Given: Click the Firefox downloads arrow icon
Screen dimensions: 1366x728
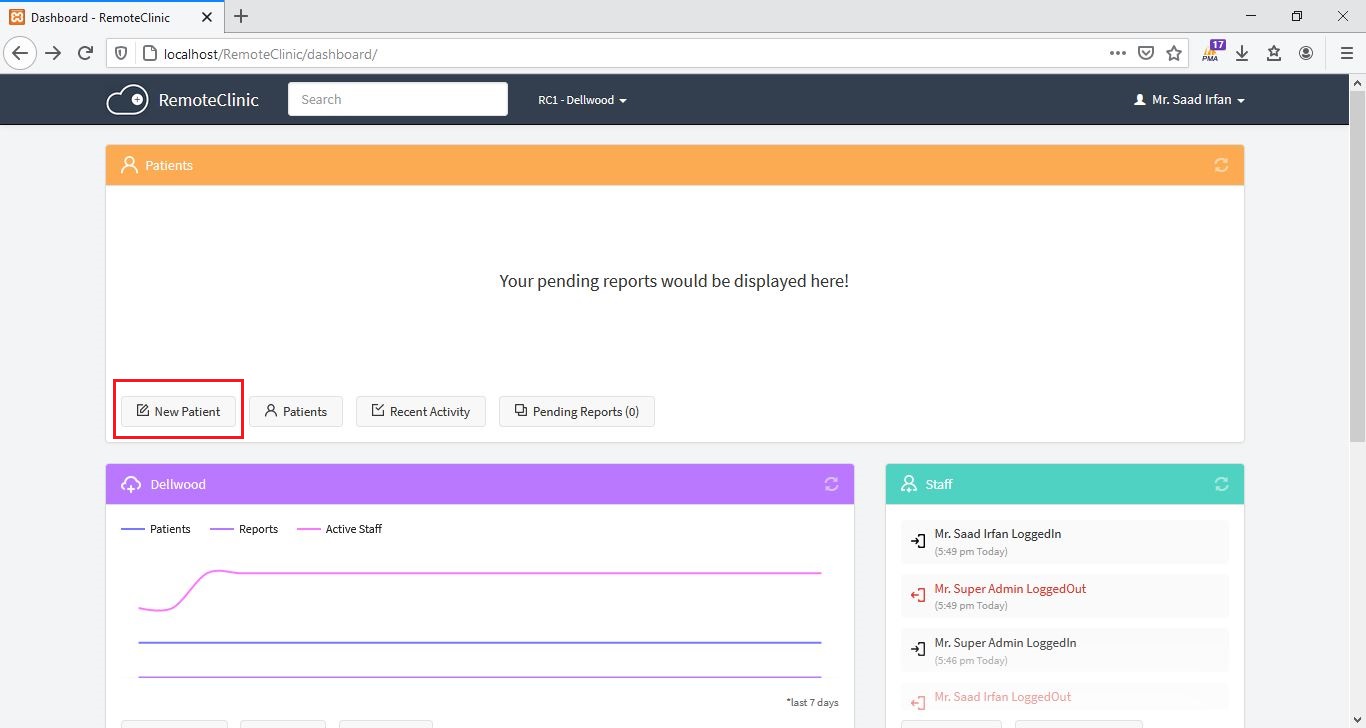Looking at the screenshot, I should tap(1242, 52).
